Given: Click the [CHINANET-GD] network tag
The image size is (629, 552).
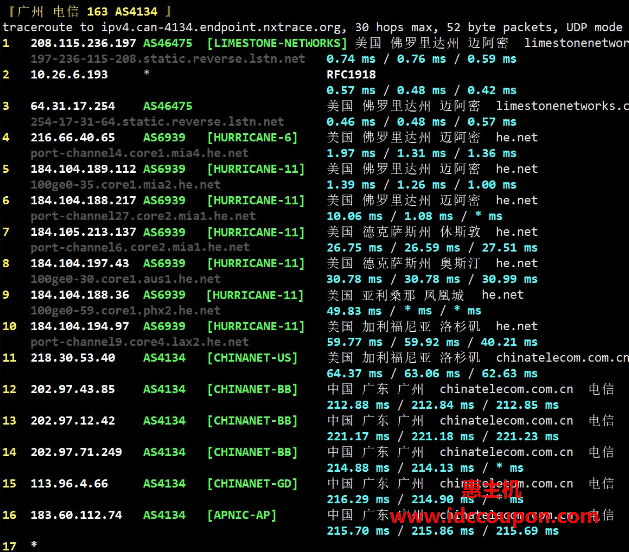Looking at the screenshot, I should click(x=251, y=484).
